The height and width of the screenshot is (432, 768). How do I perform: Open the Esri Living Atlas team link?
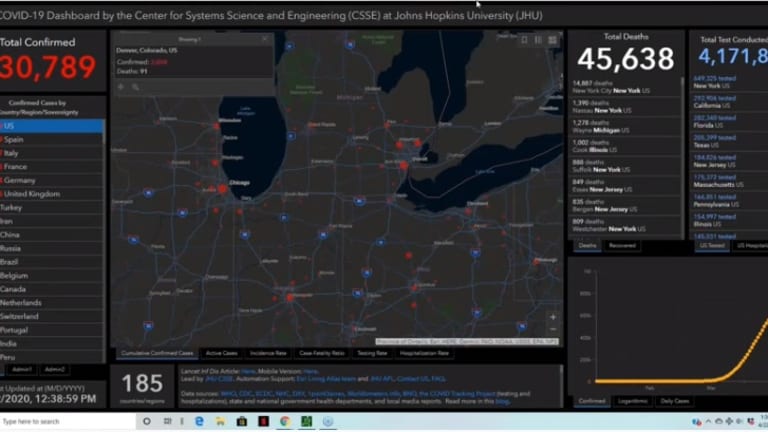pos(326,379)
